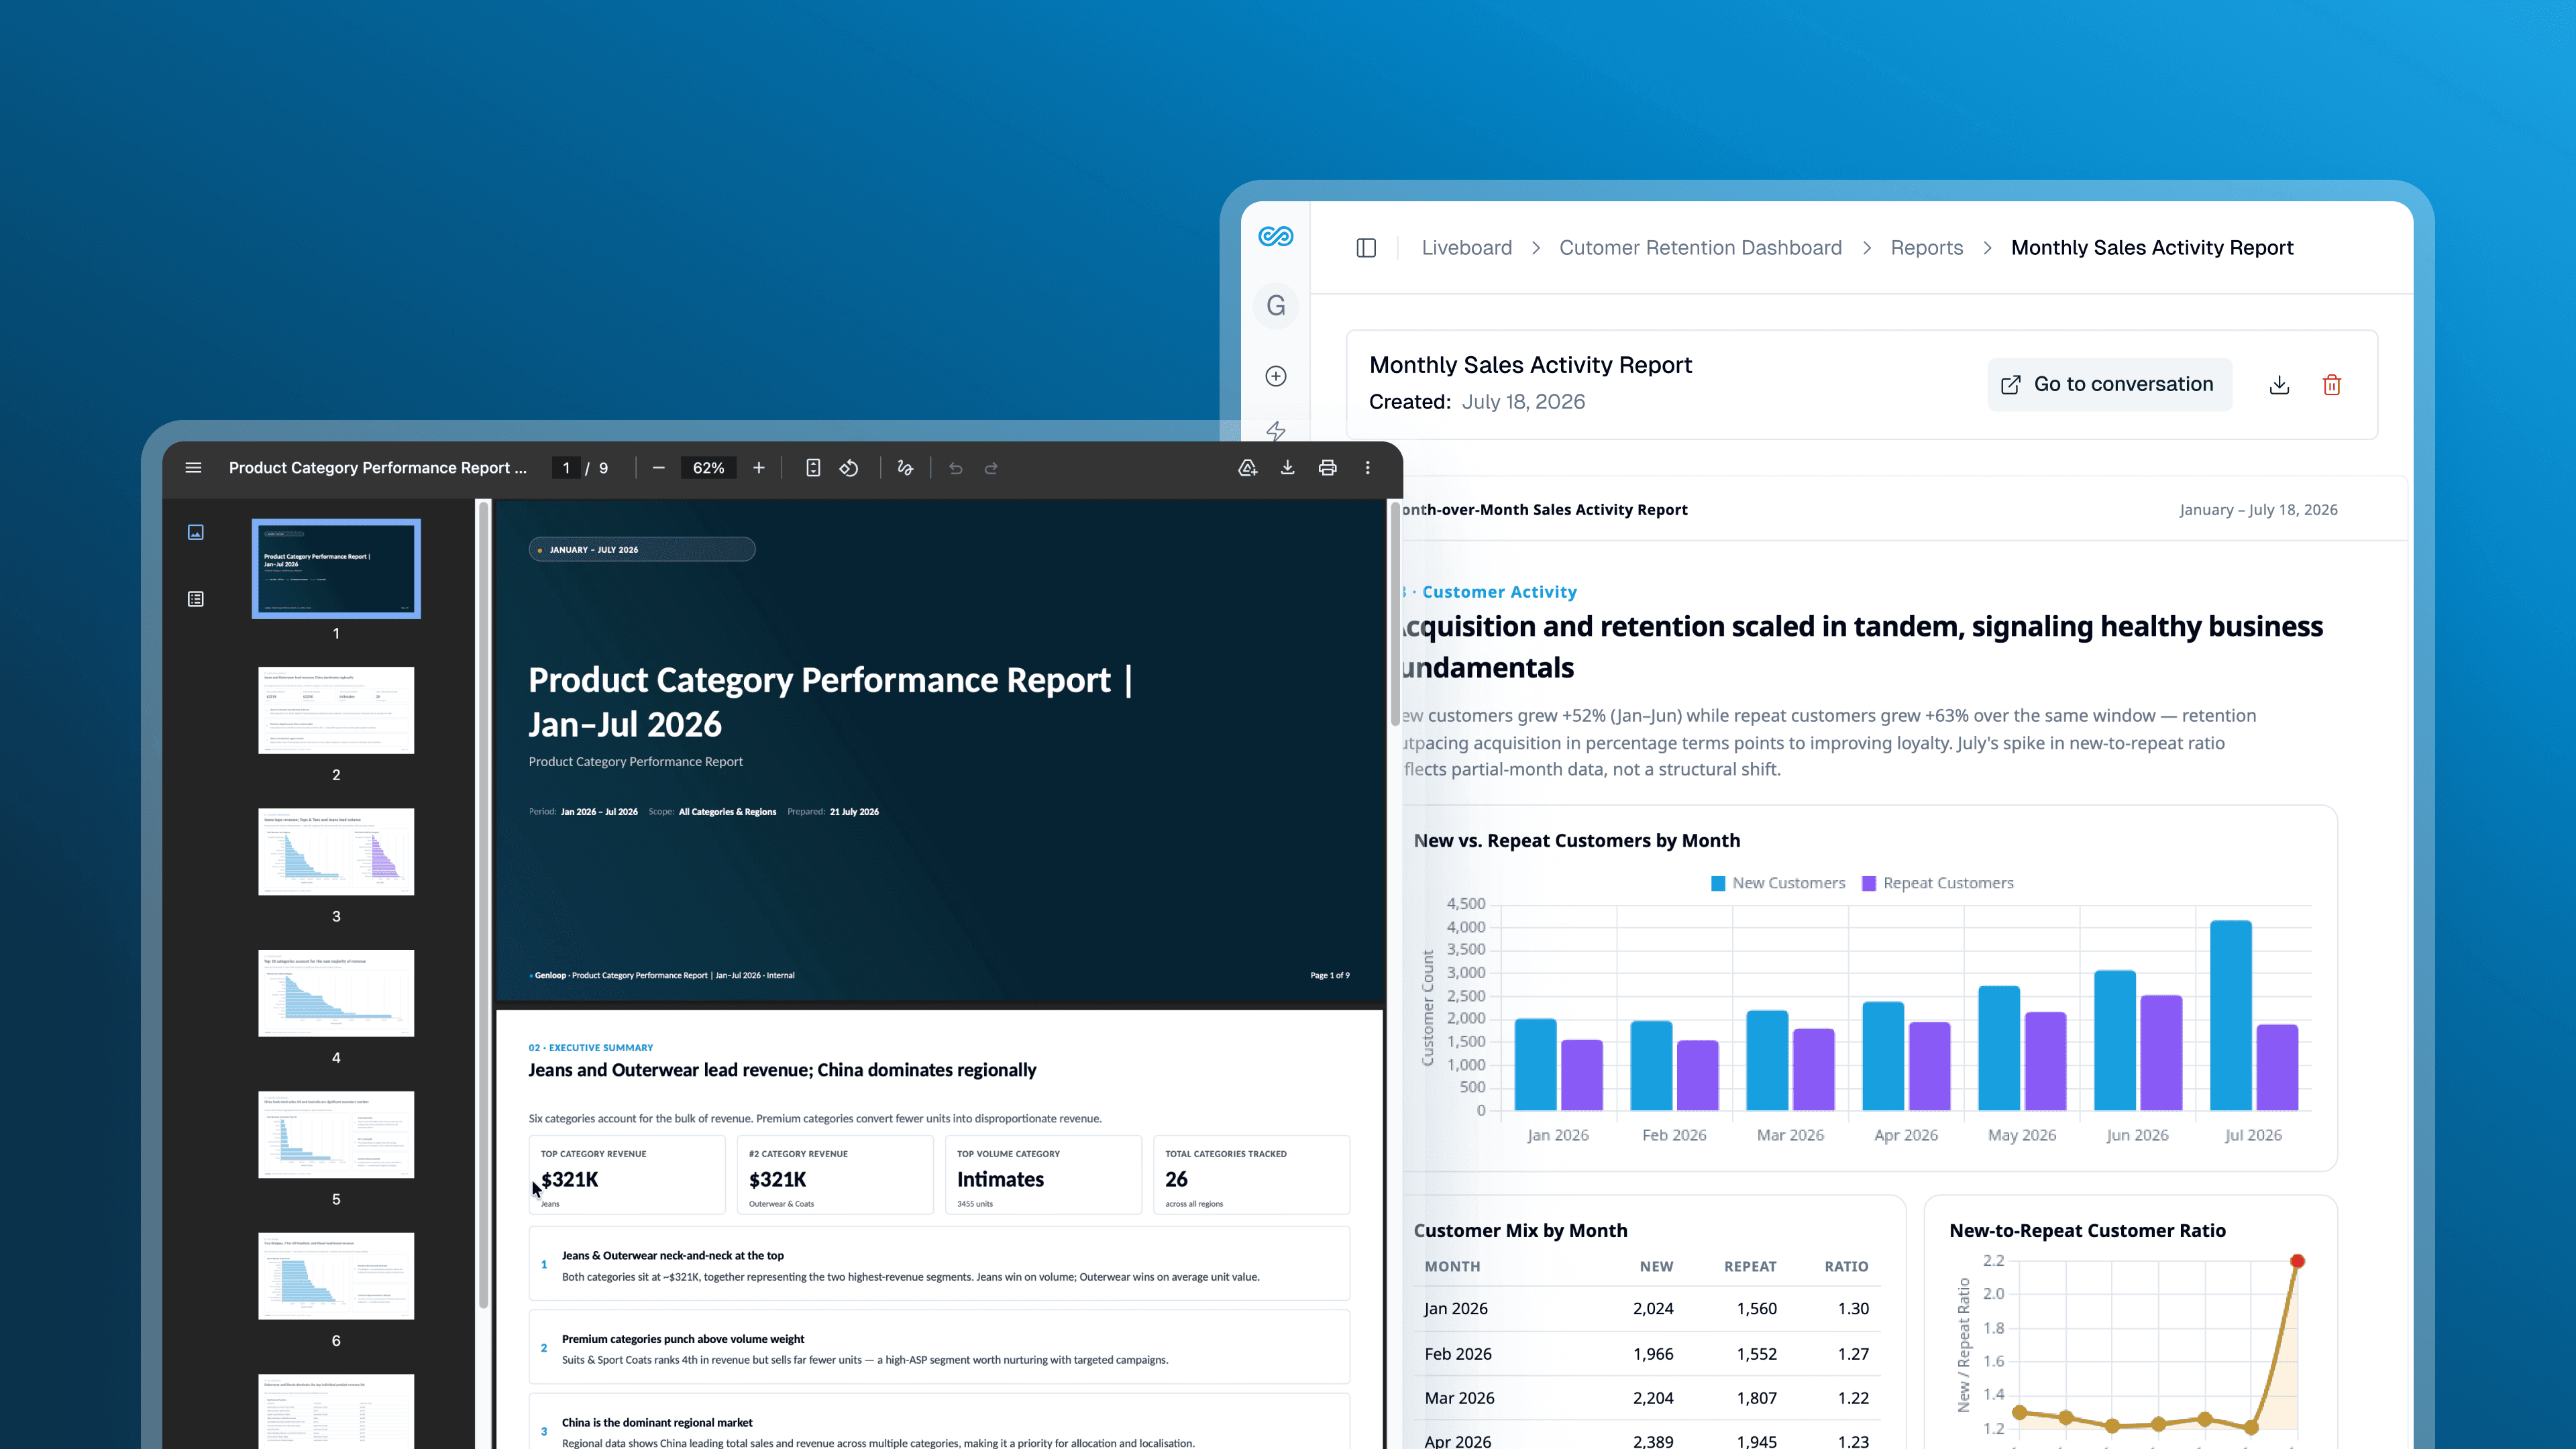Image resolution: width=2576 pixels, height=1449 pixels.
Task: Open Cutomer Retention Dashboard breadcrumb
Action: coord(1700,248)
